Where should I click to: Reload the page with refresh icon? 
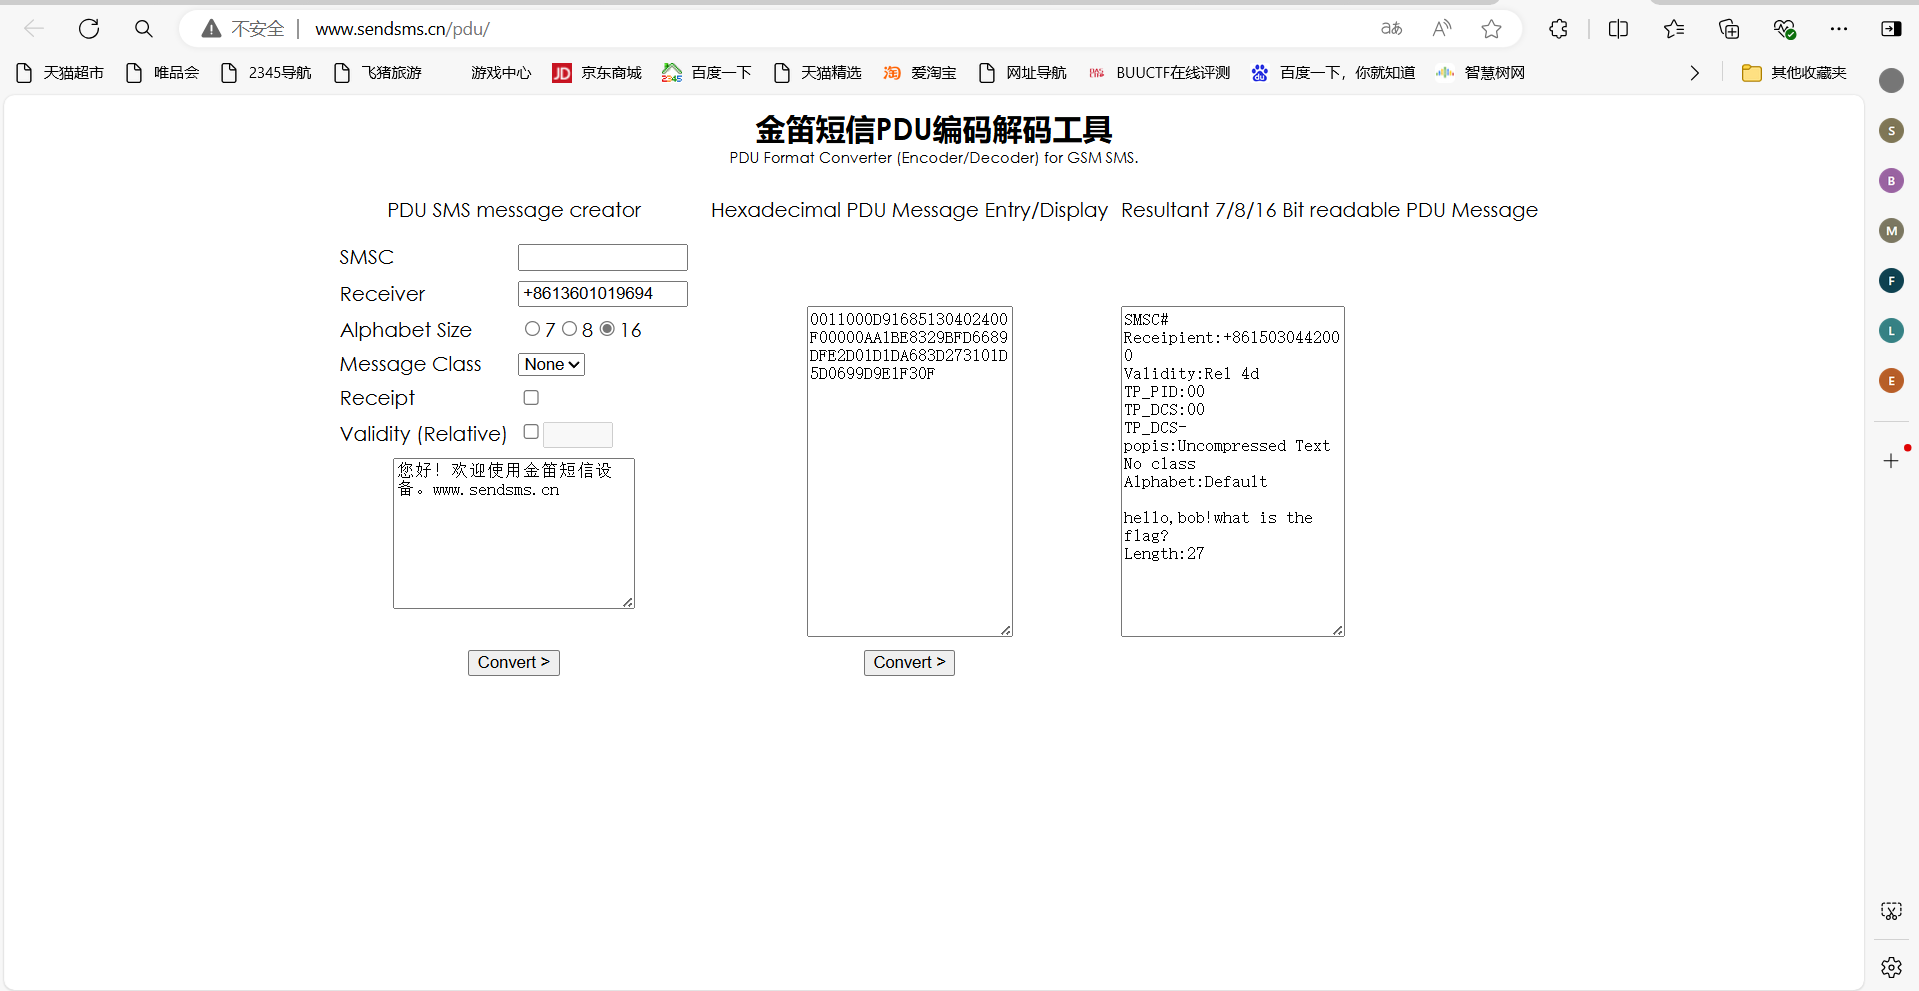pos(89,29)
